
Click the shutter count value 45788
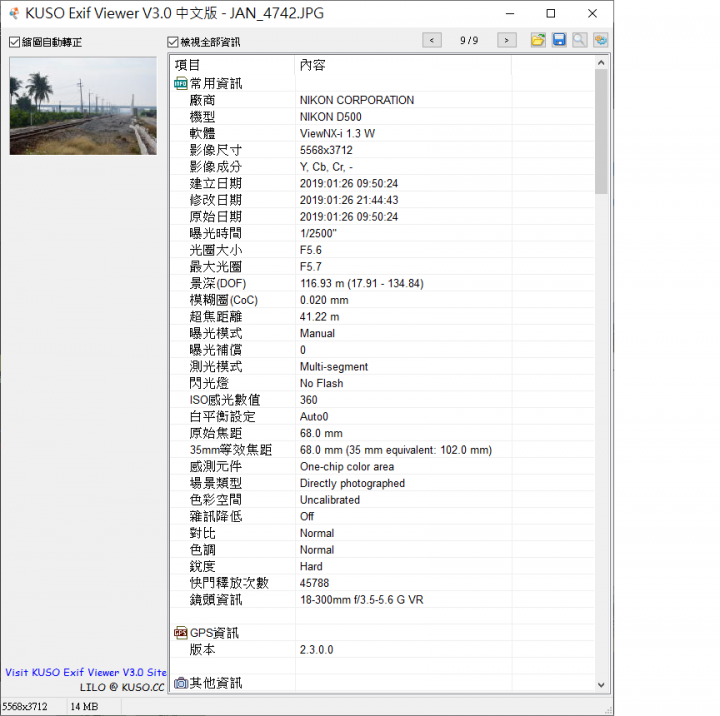[x=314, y=583]
